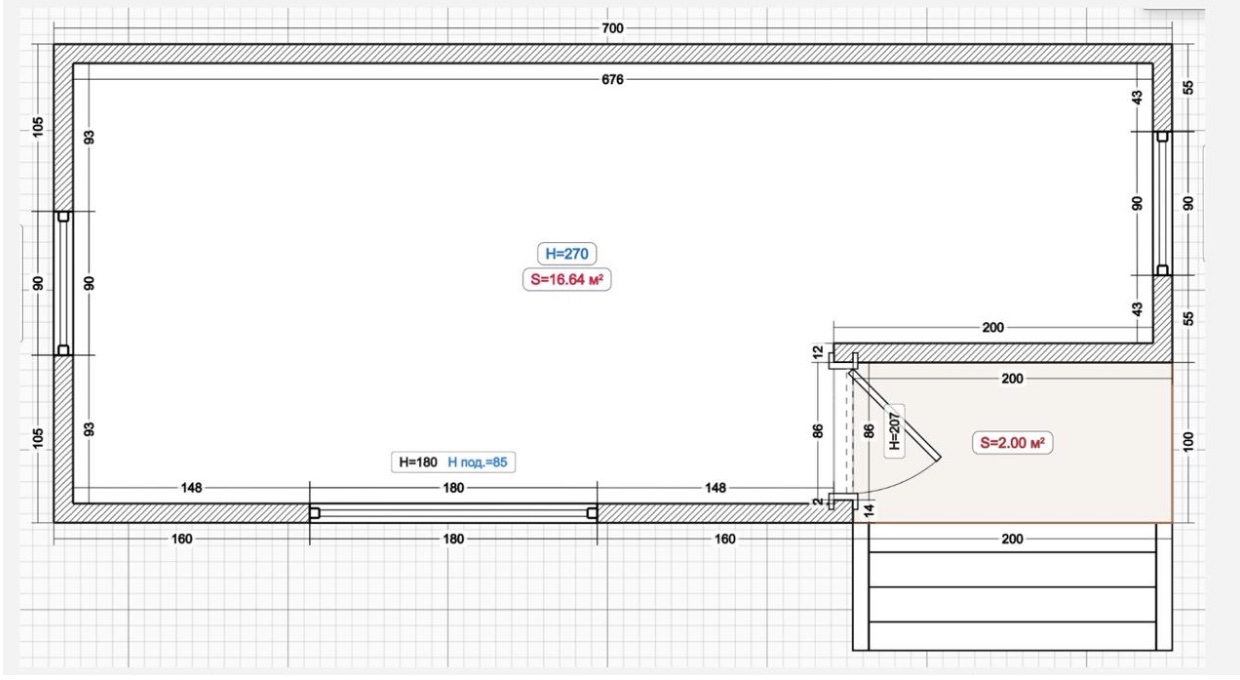1240x680 pixels.
Task: Select the 676 interior width dimension label
Action: point(612,79)
